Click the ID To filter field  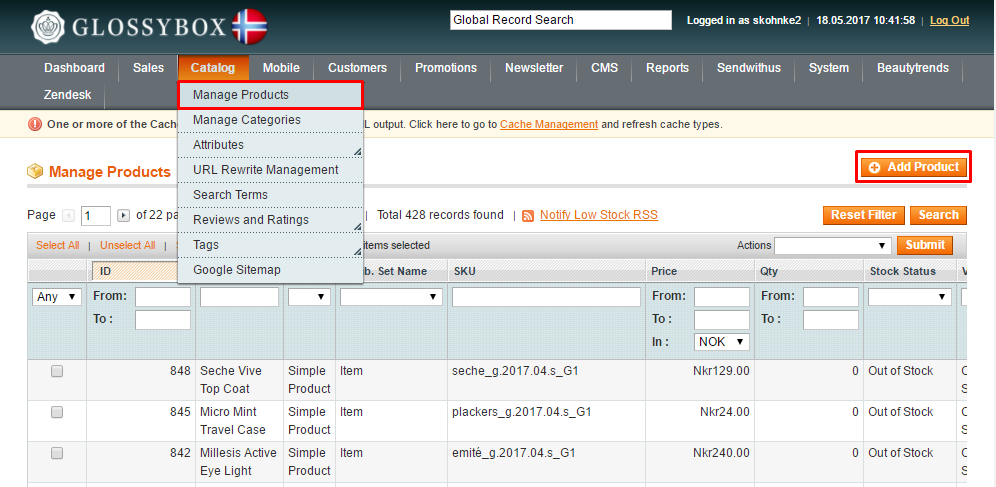click(x=163, y=320)
